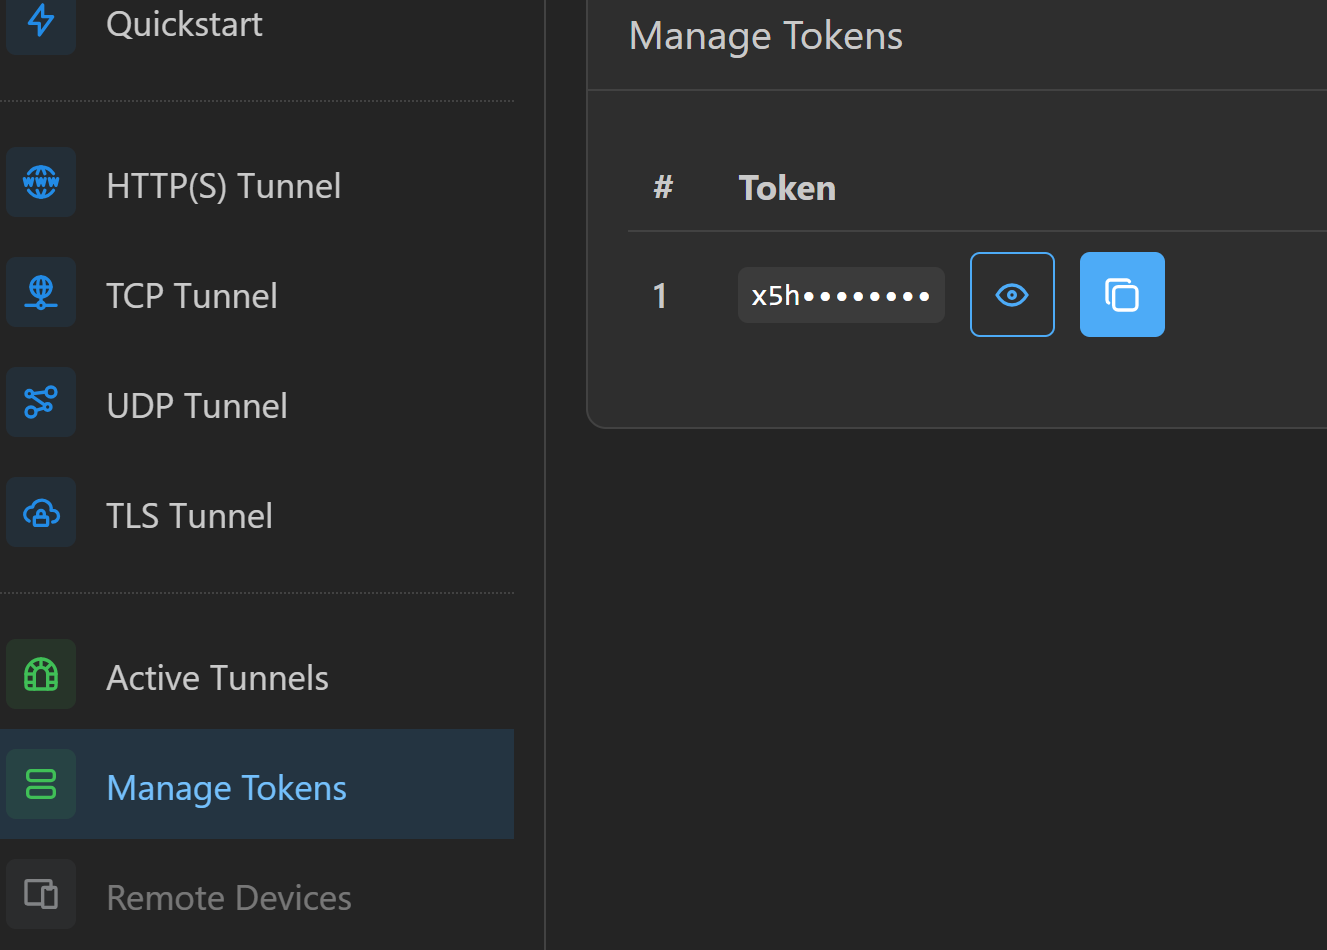Select the UDP Tunnel nodes icon
1327x950 pixels.
coord(41,402)
